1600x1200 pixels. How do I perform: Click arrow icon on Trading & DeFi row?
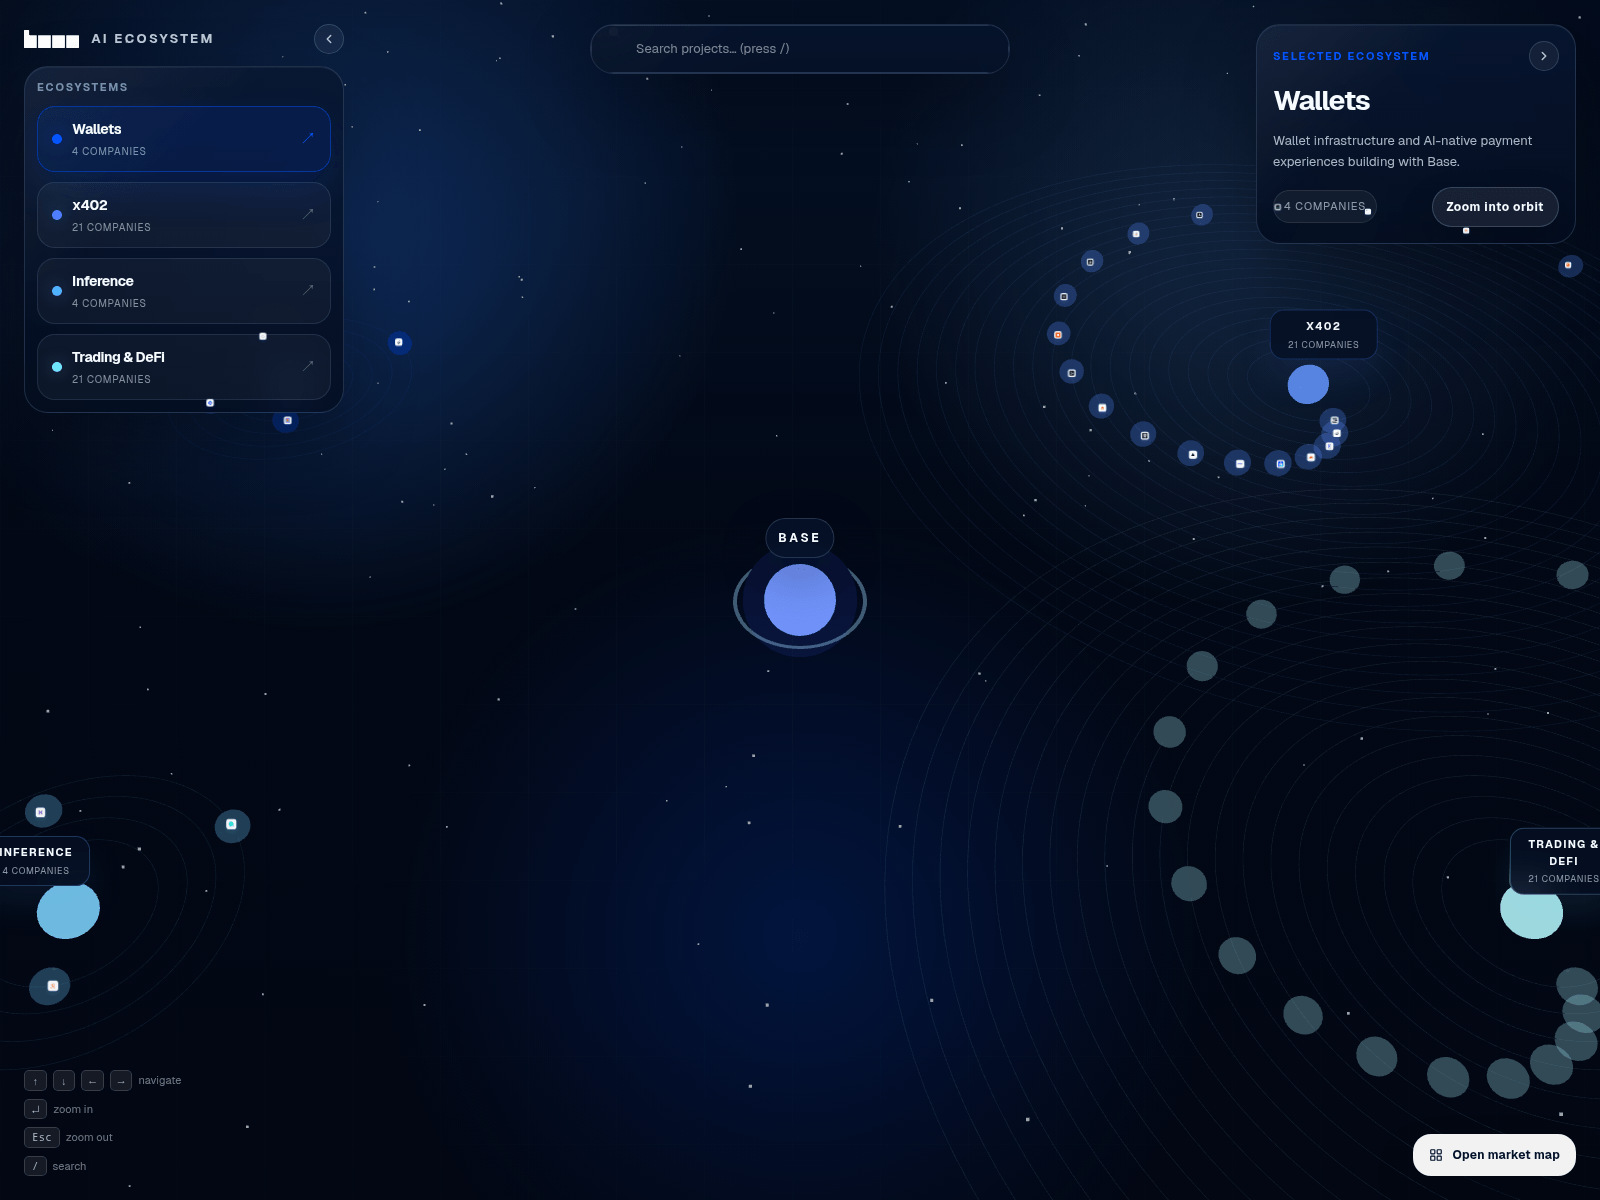[x=308, y=366]
